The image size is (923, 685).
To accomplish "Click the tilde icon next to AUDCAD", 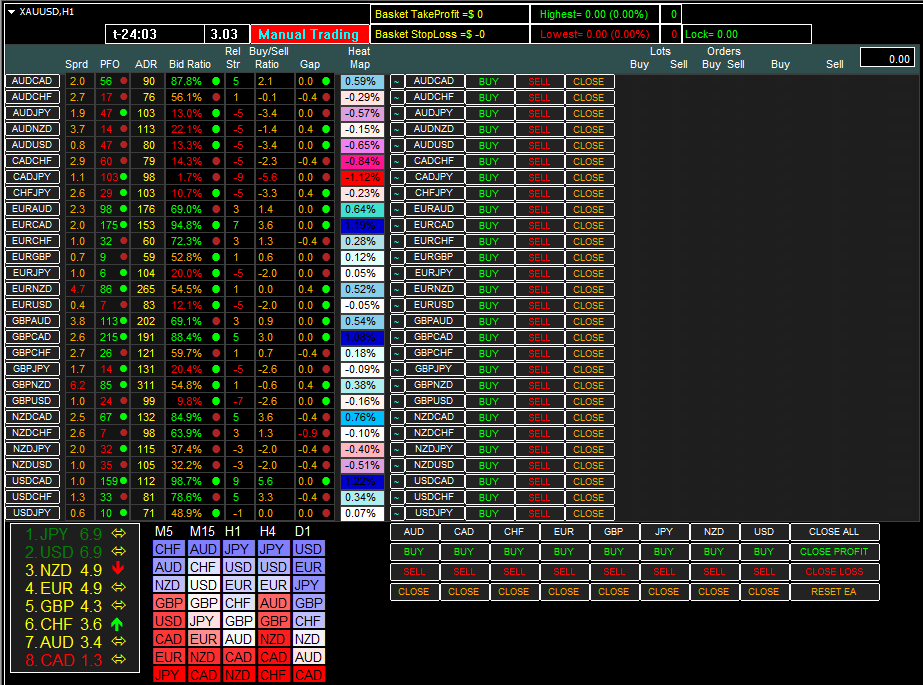I will coord(397,81).
